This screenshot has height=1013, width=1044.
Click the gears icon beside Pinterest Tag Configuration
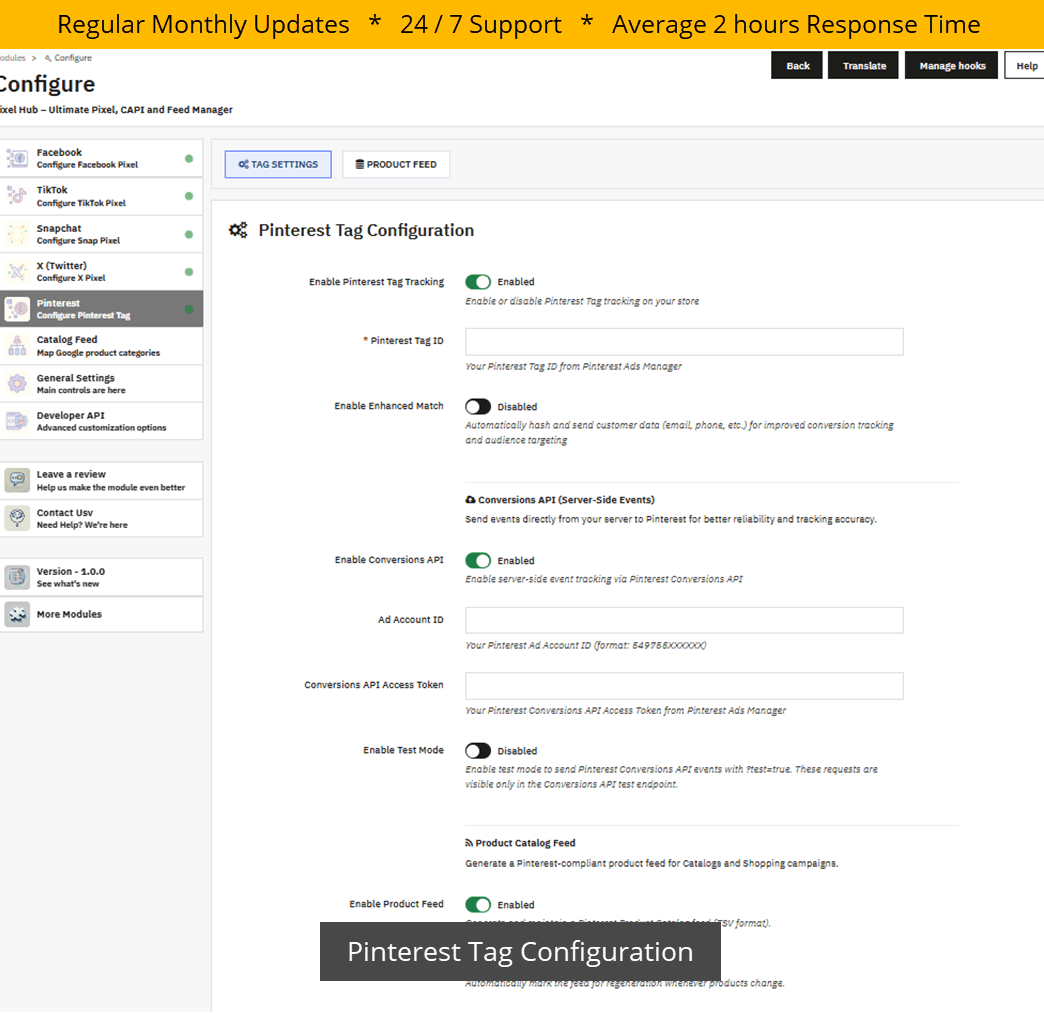click(x=238, y=230)
